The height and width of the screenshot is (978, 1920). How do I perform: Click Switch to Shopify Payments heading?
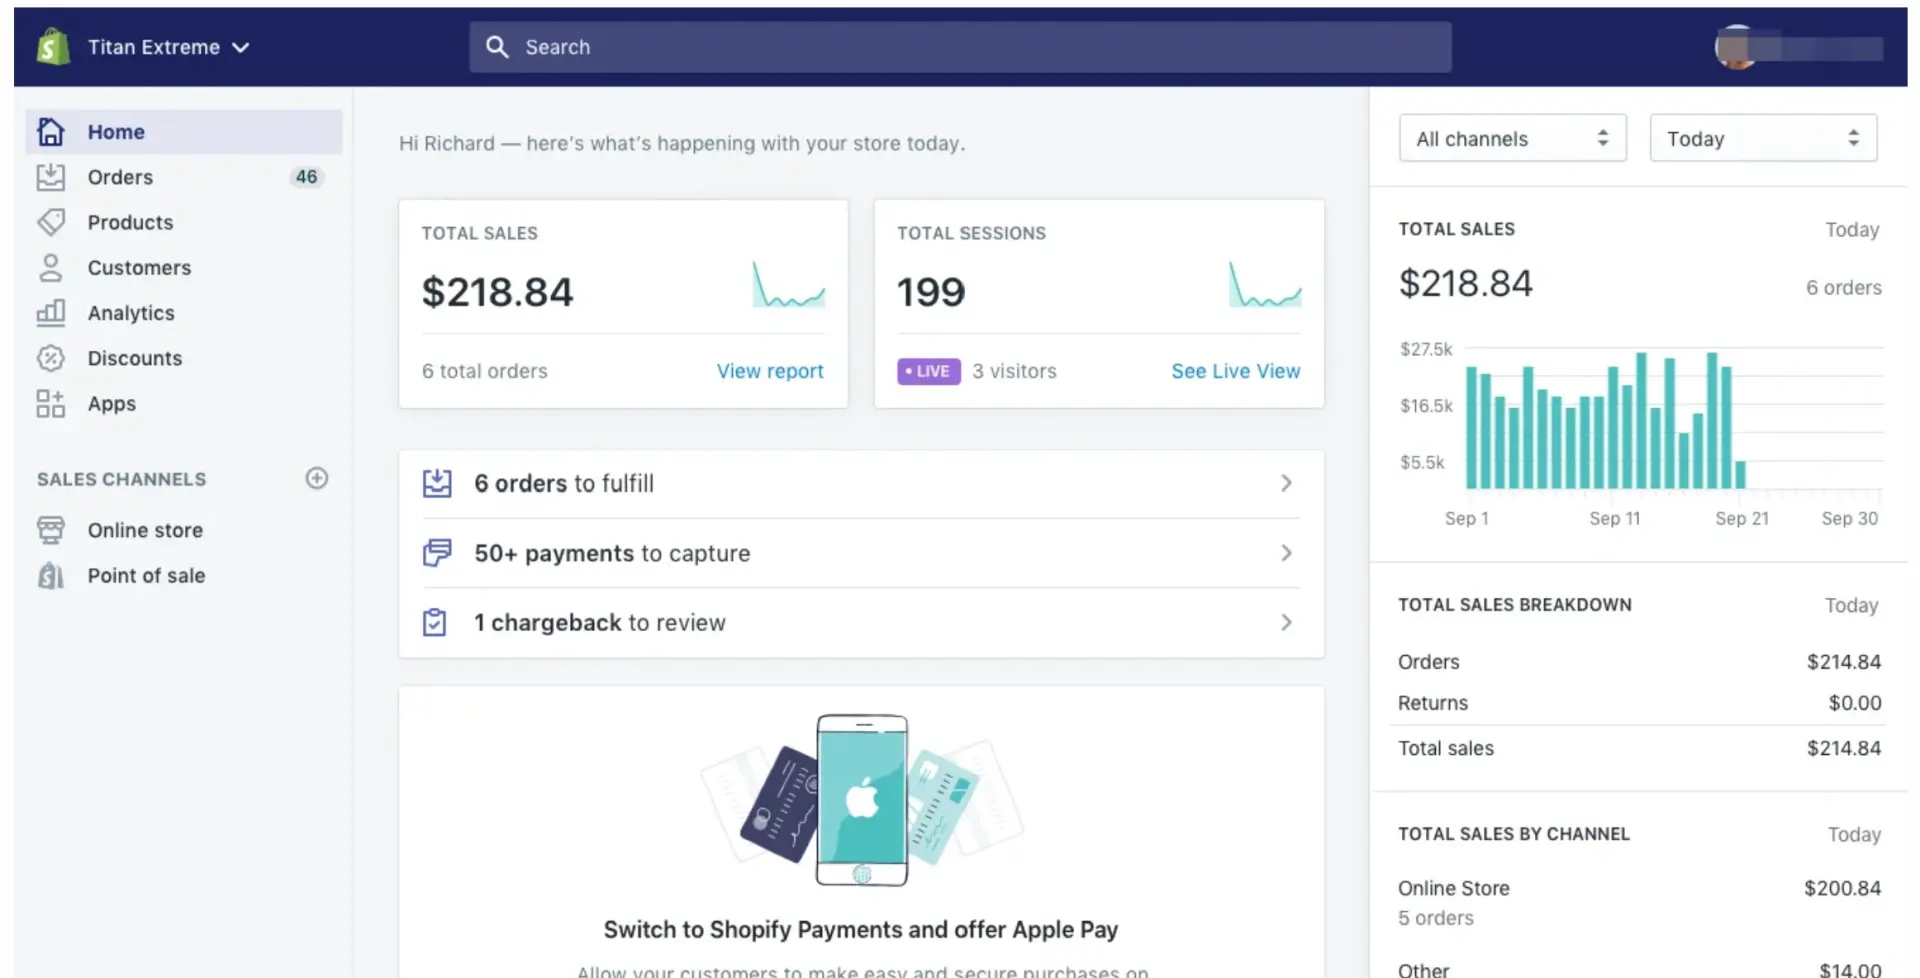[x=861, y=930]
